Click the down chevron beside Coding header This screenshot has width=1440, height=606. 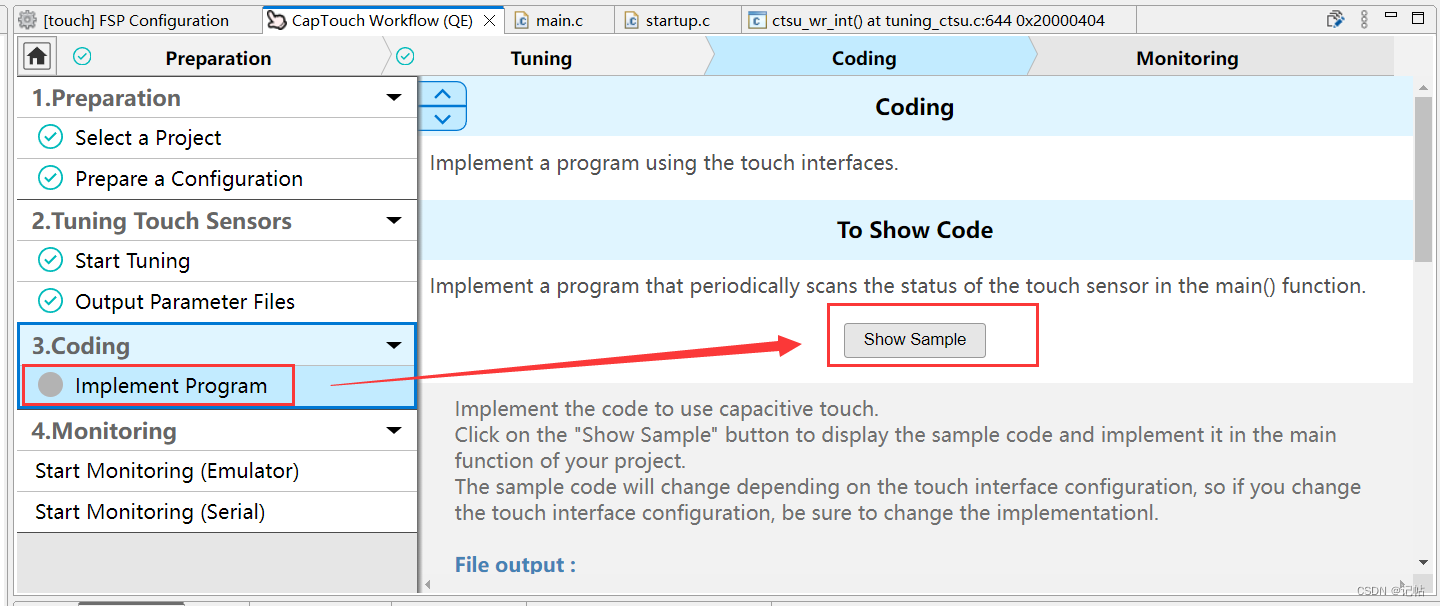[x=443, y=119]
